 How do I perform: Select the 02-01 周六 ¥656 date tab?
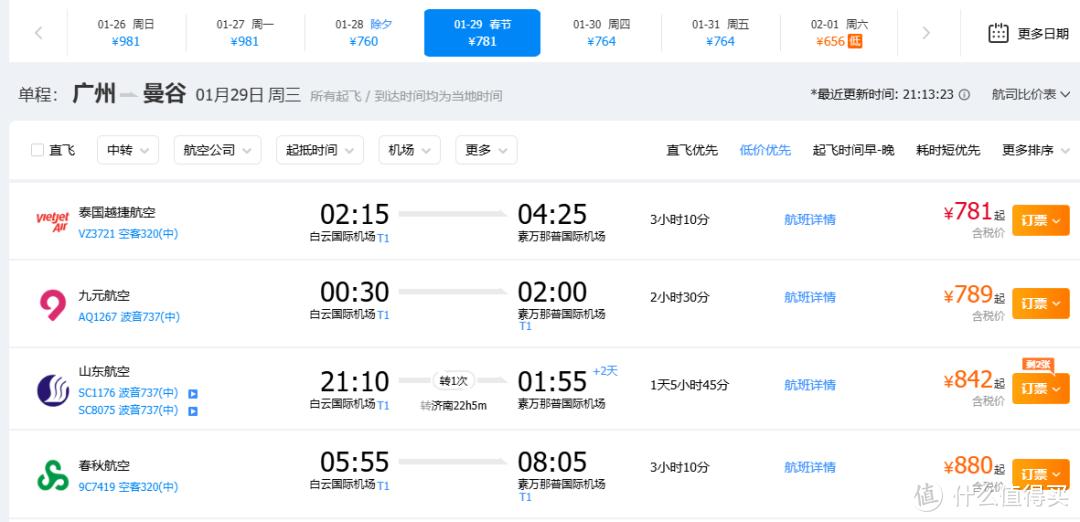(x=838, y=33)
